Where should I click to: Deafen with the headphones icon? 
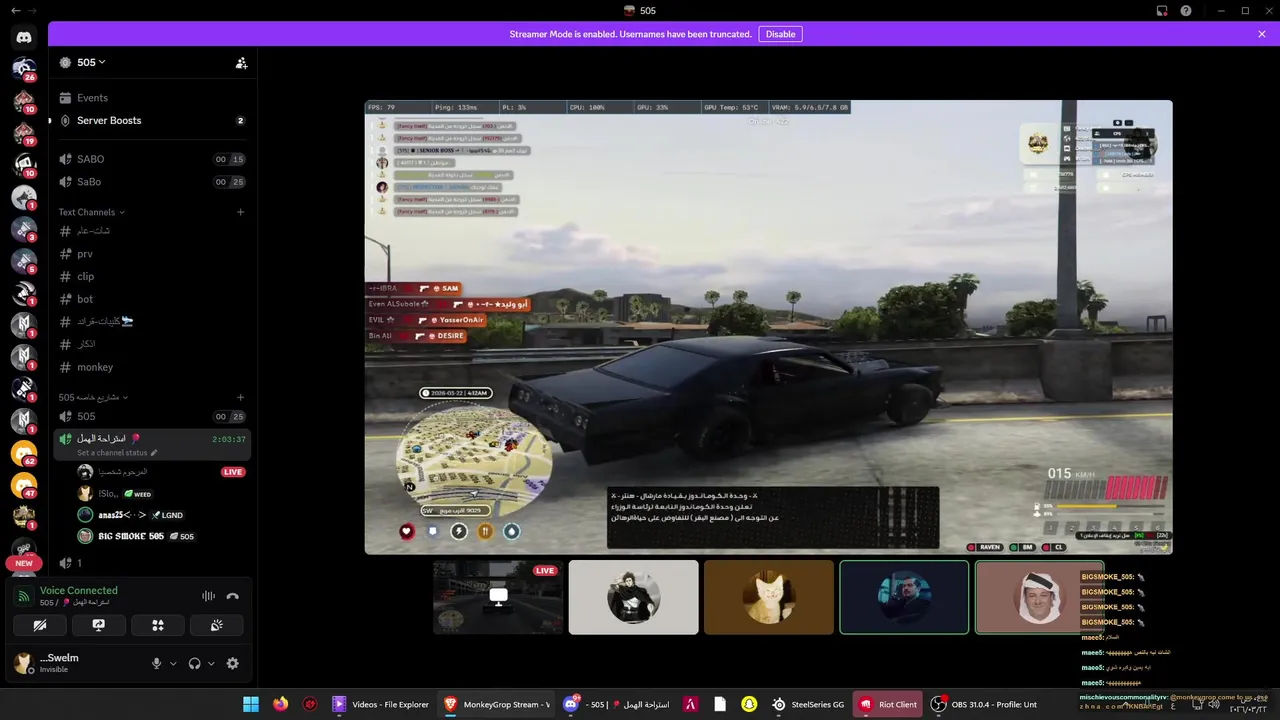pos(194,663)
